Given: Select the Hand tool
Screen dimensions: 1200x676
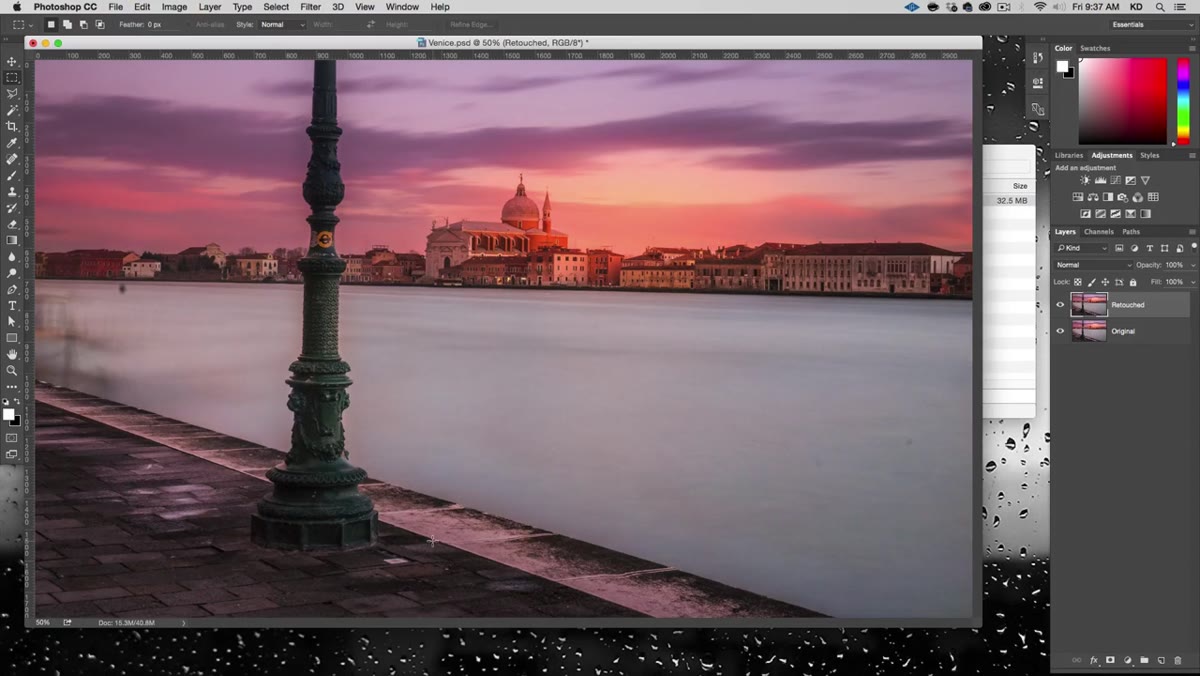Looking at the screenshot, I should point(12,354).
